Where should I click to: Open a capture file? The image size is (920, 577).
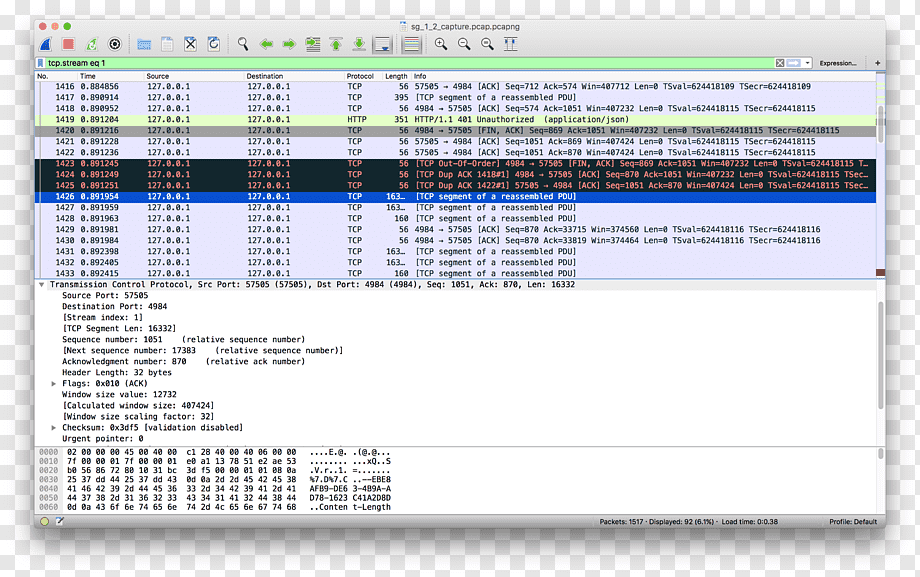tap(144, 44)
